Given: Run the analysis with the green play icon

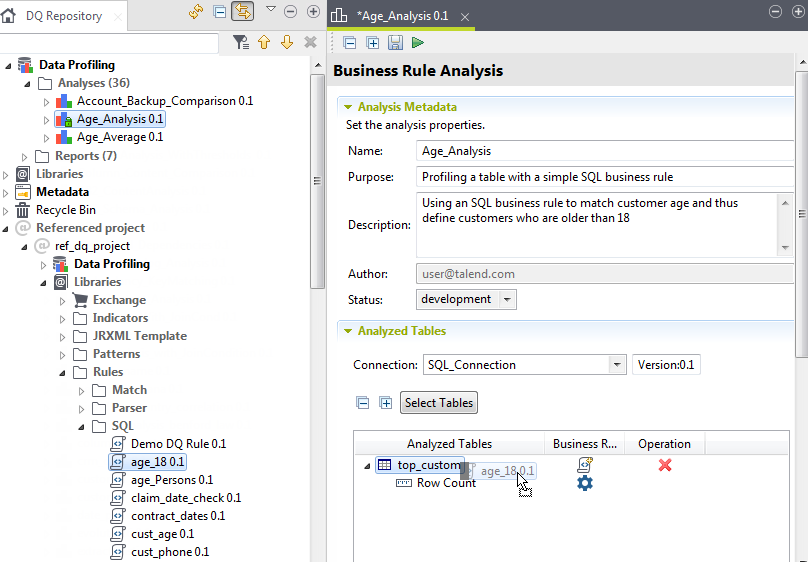Looking at the screenshot, I should [418, 43].
